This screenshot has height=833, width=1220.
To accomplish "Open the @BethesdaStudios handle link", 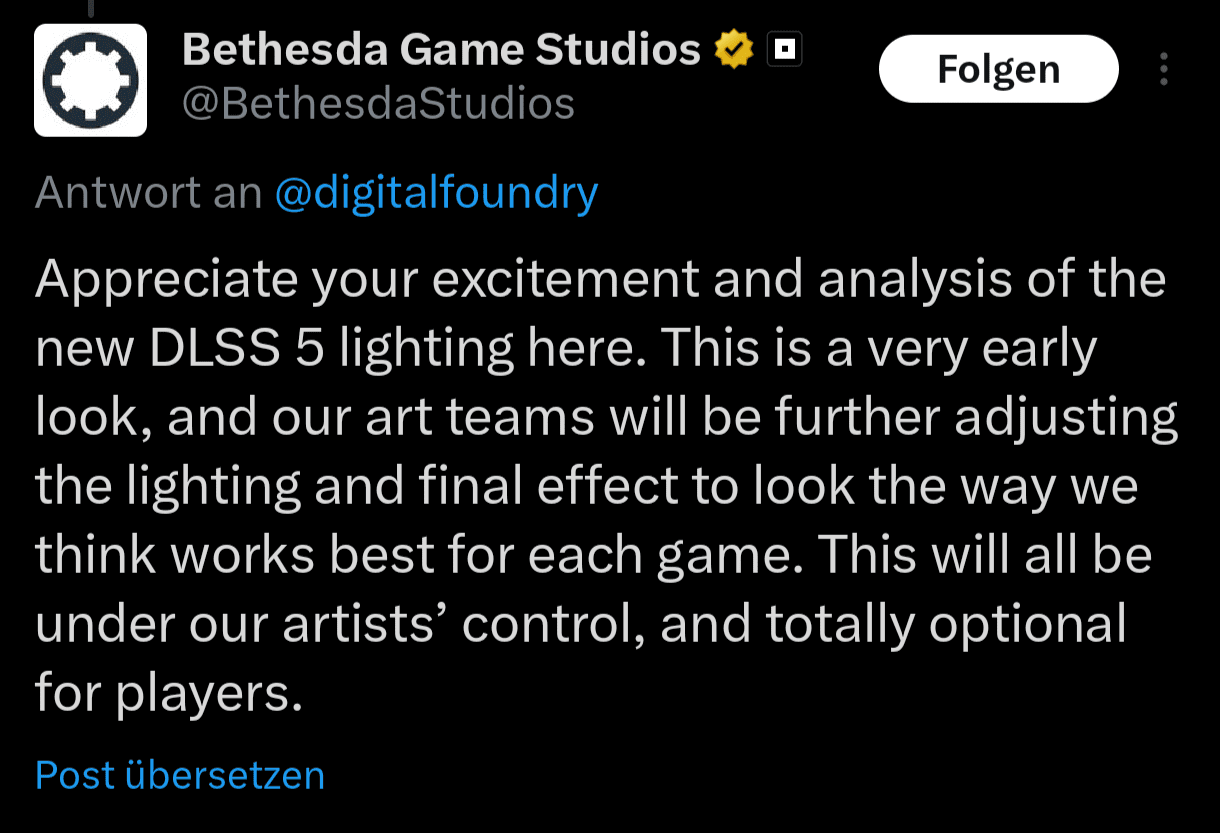I will (x=378, y=103).
